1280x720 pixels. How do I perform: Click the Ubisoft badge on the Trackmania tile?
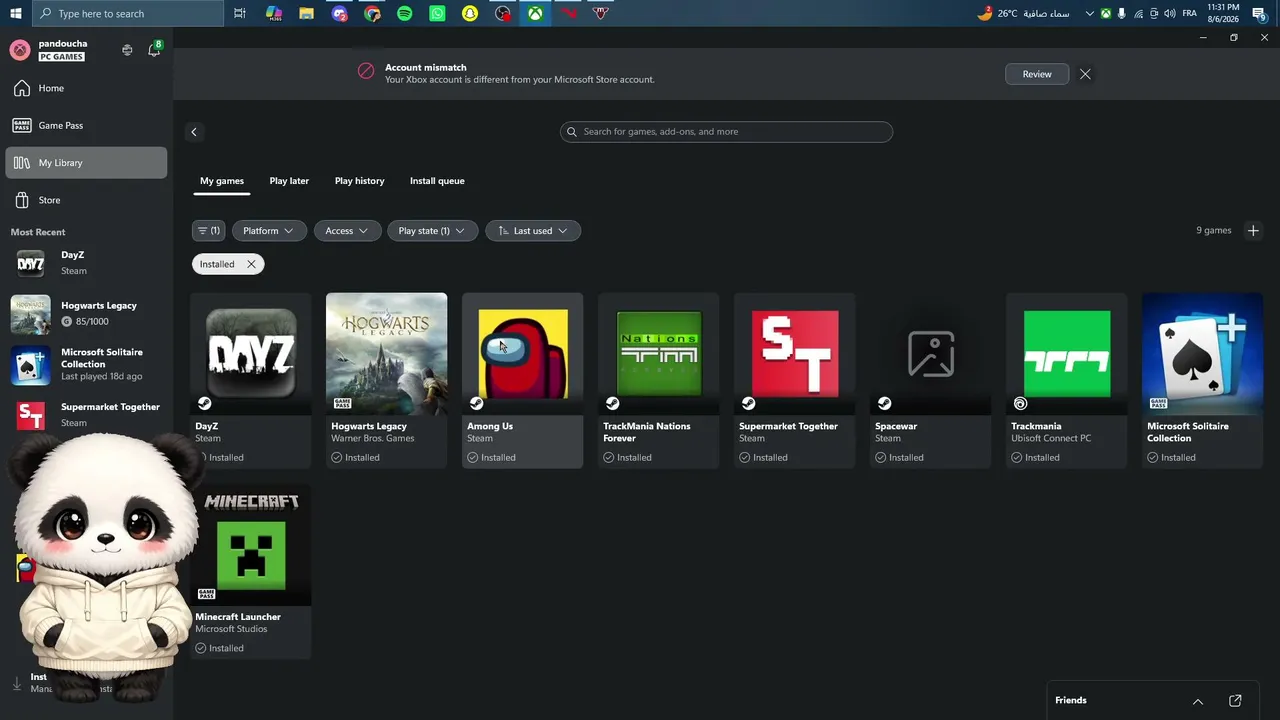[x=1020, y=404]
